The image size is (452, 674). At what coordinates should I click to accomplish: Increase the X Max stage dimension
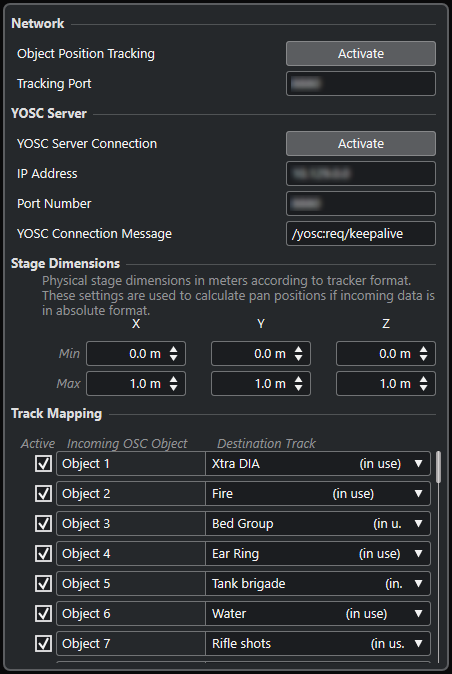pos(174,380)
